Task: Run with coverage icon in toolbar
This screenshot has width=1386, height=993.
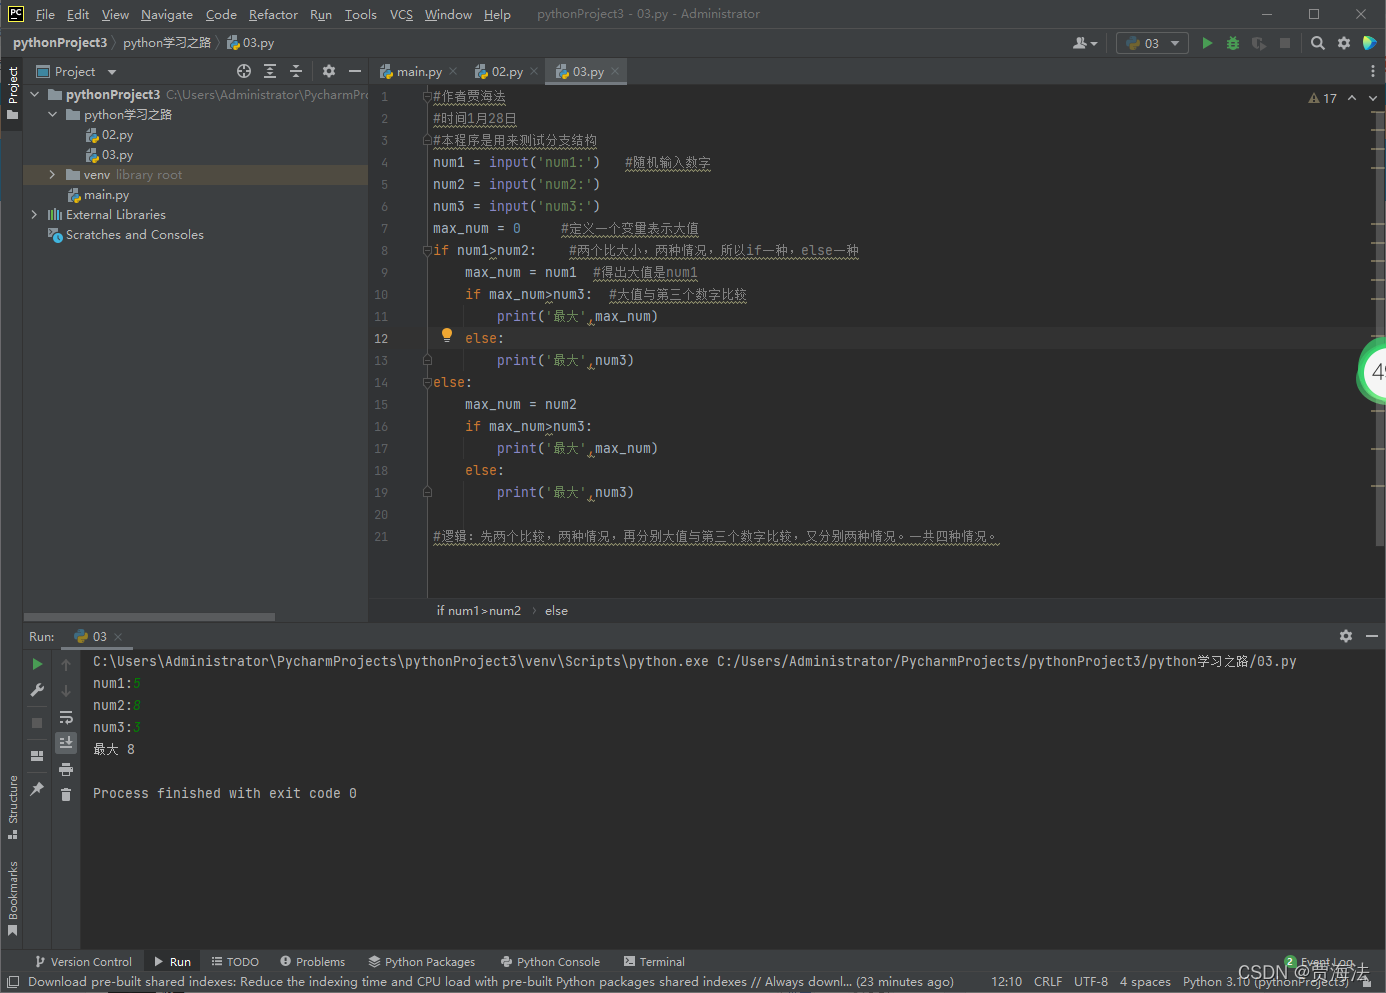Action: [1259, 43]
